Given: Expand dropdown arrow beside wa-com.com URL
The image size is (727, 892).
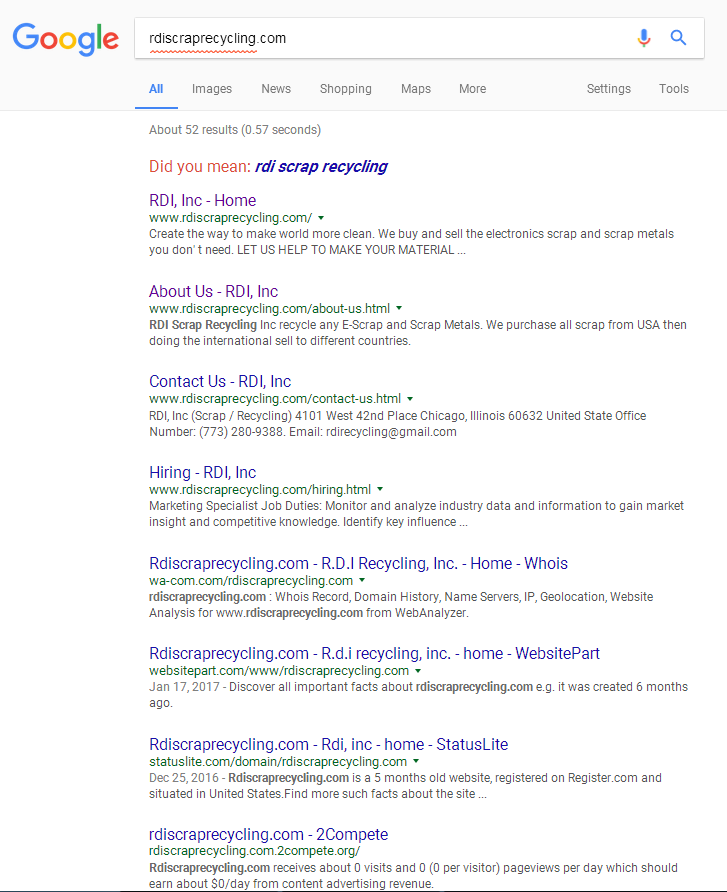Looking at the screenshot, I should pyautogui.click(x=362, y=580).
